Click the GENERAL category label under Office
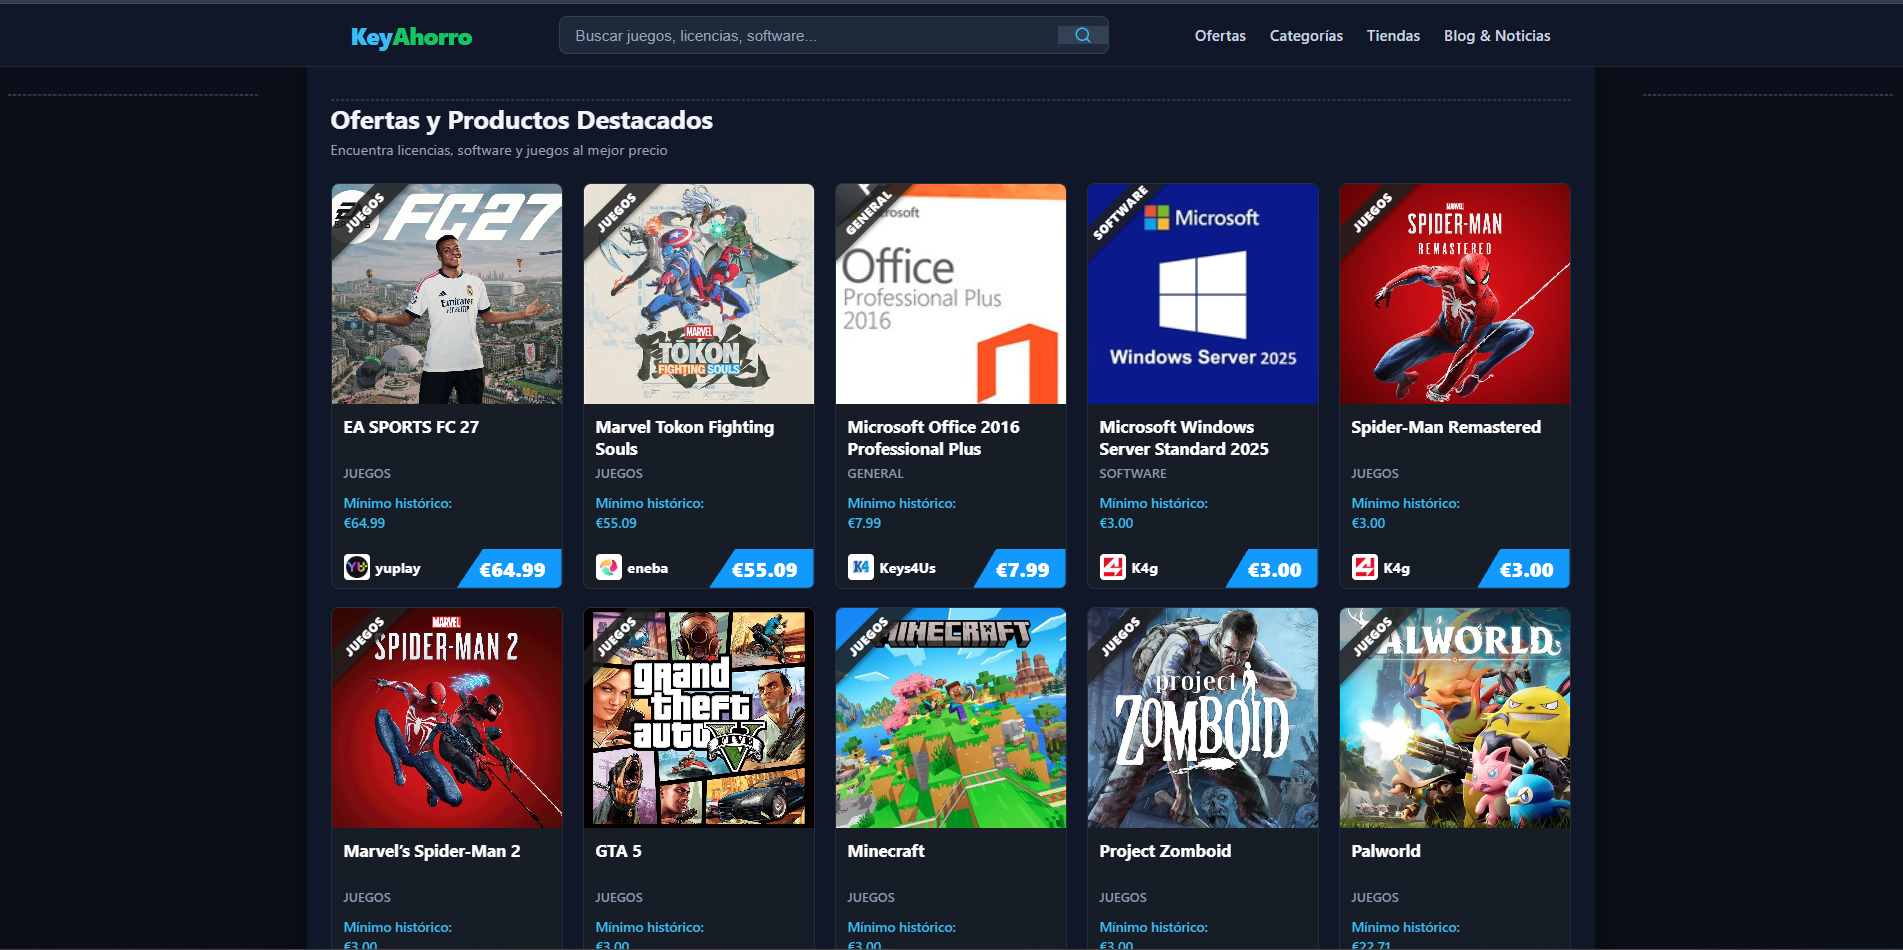Viewport: 1903px width, 950px height. (x=875, y=474)
